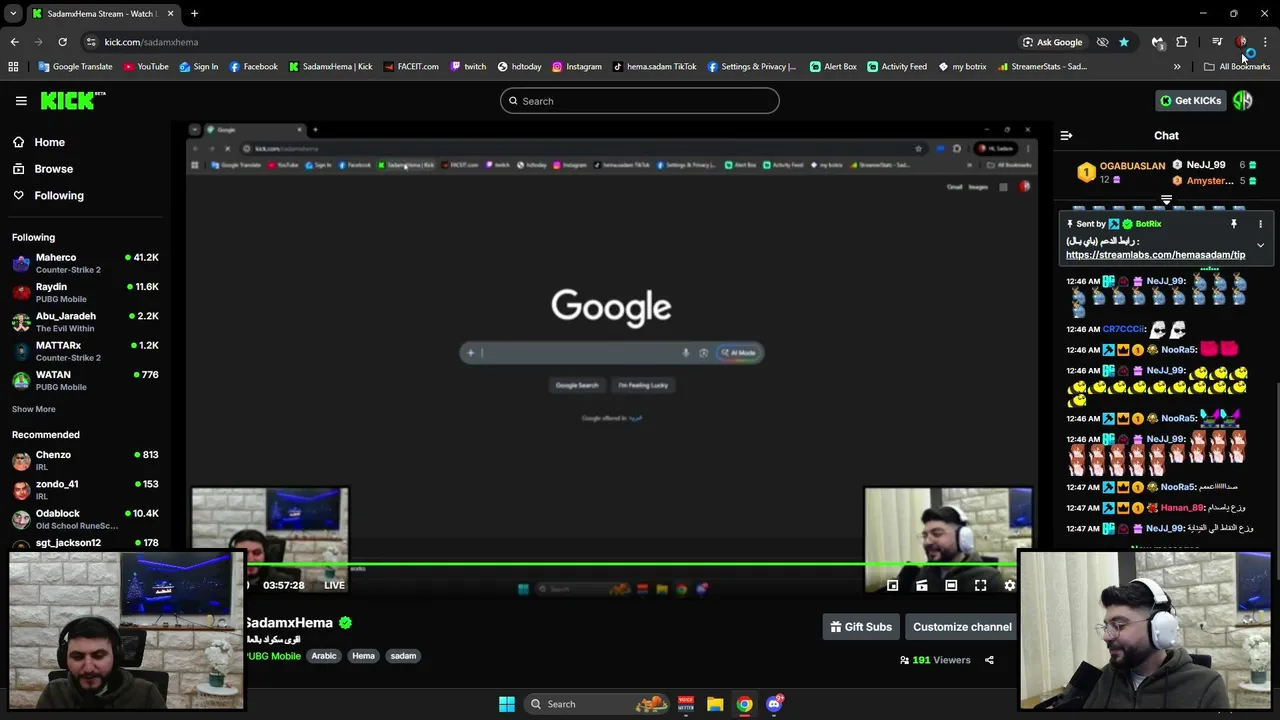Click Customize channel button
The width and height of the screenshot is (1280, 720).
pos(962,627)
